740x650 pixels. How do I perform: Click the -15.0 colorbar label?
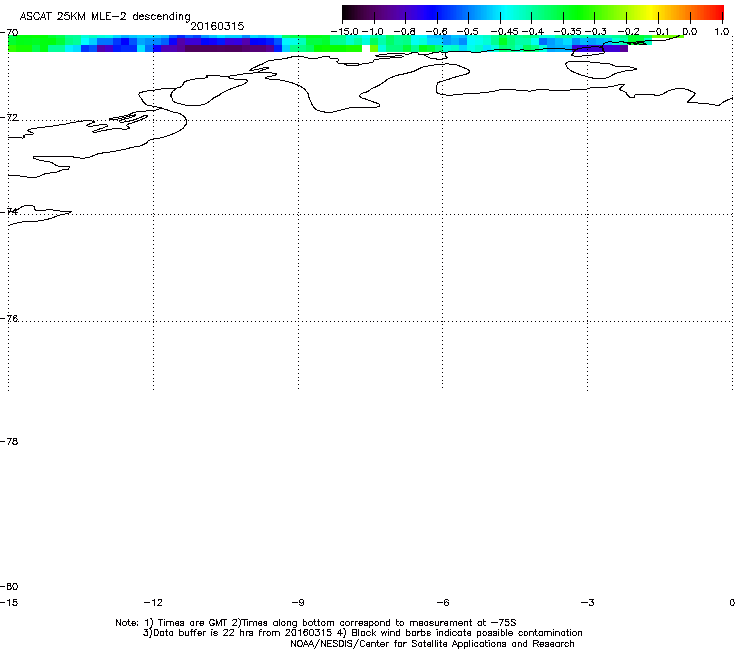pyautogui.click(x=344, y=32)
